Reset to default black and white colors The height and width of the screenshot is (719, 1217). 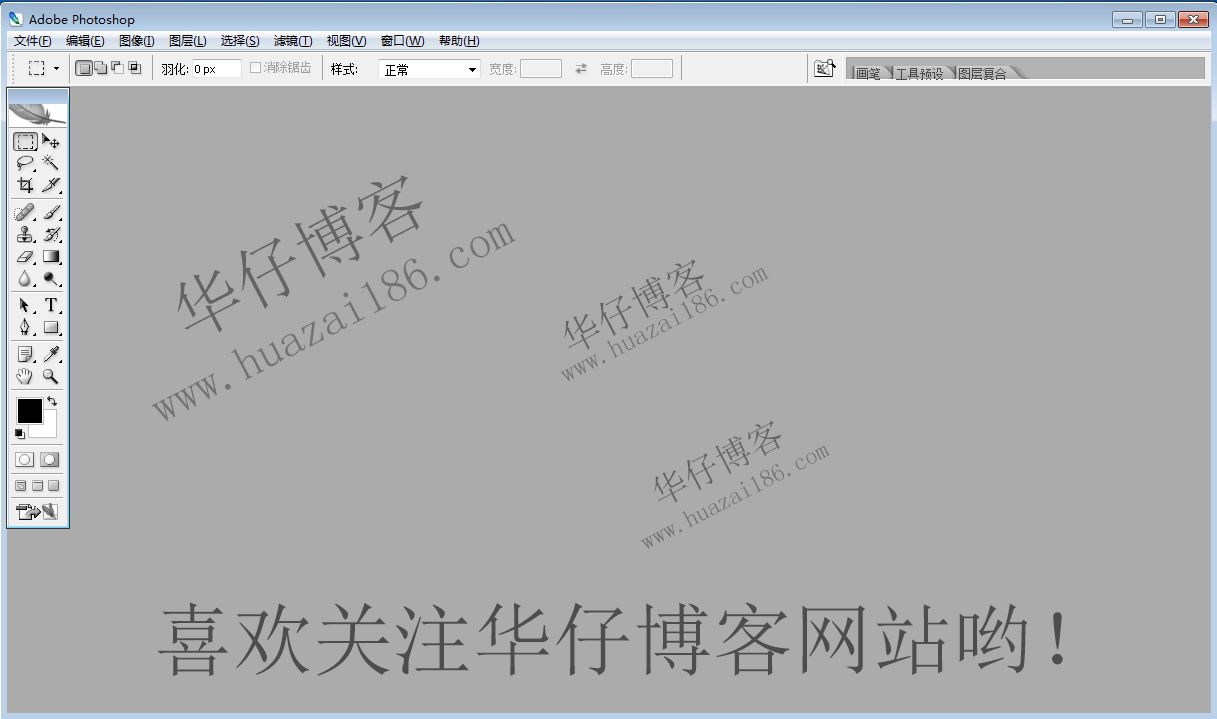click(20, 434)
